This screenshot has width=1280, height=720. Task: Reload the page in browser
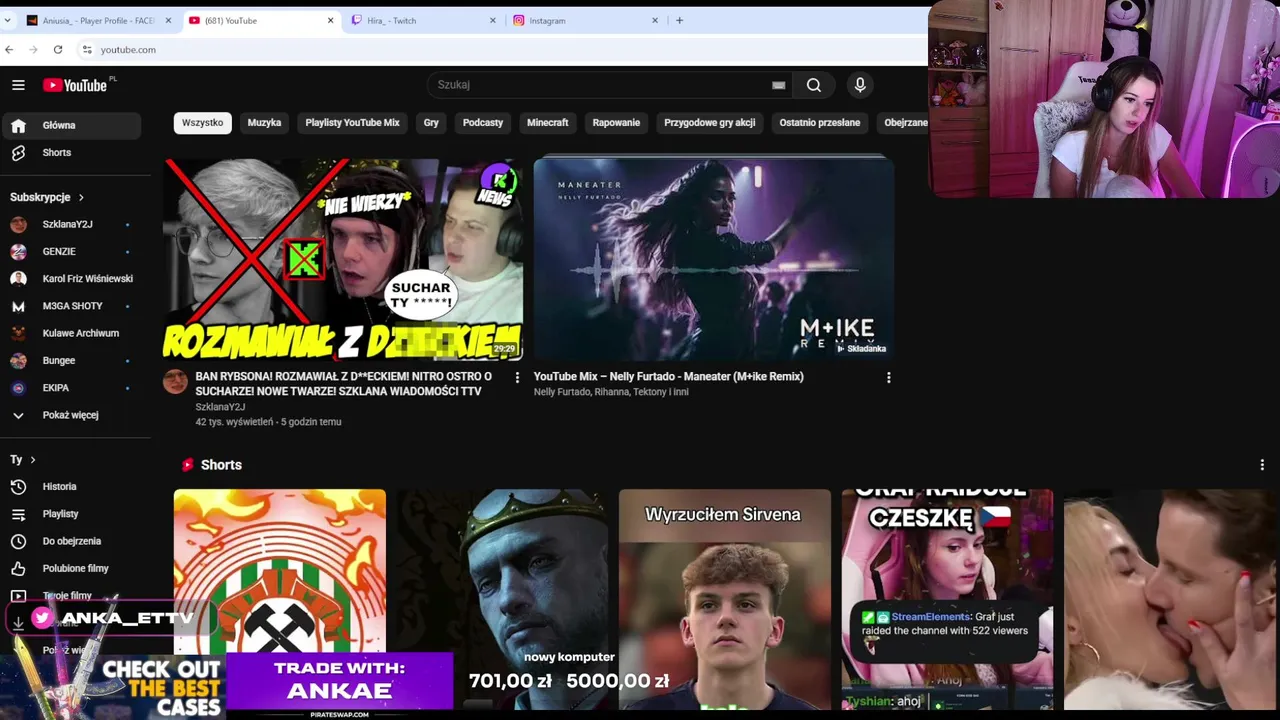58,49
